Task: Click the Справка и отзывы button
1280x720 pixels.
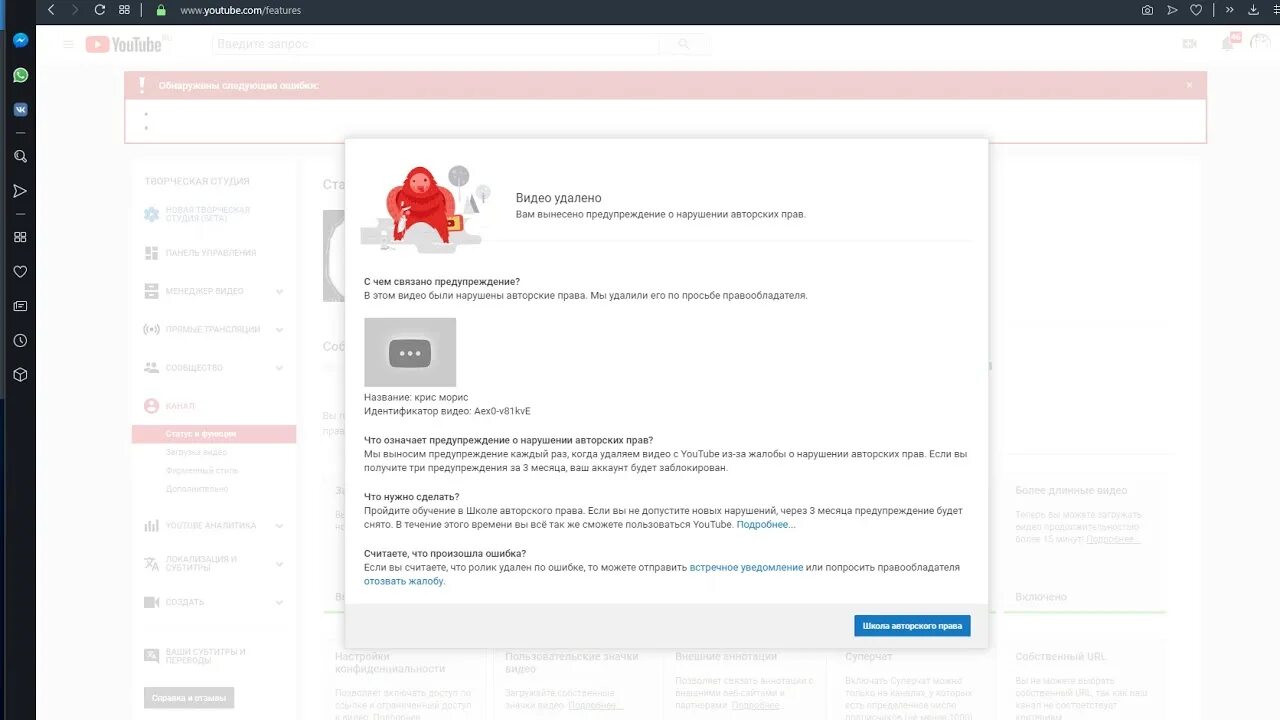Action: pyautogui.click(x=189, y=698)
